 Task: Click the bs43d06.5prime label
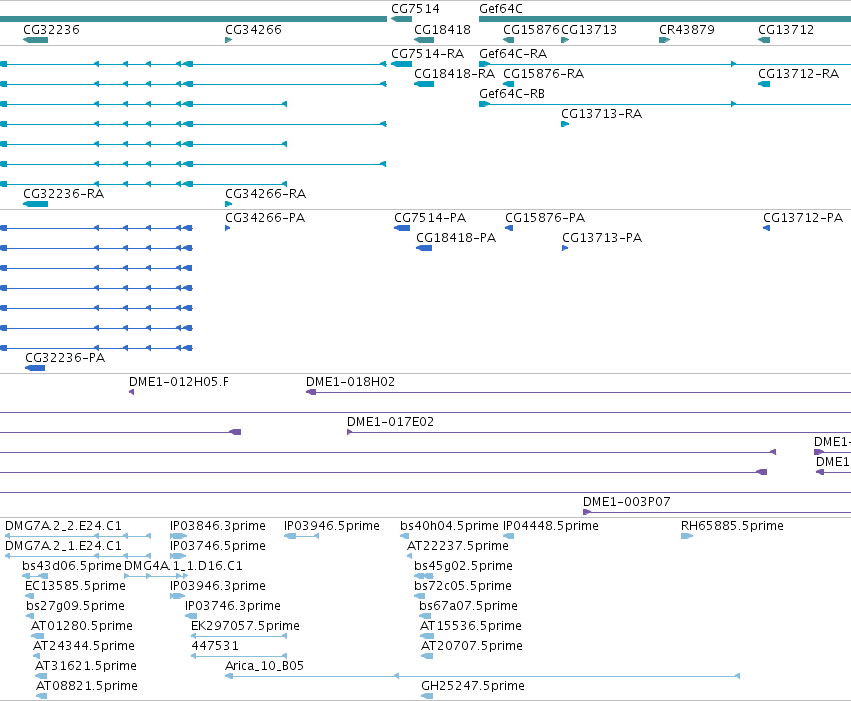(x=72, y=566)
